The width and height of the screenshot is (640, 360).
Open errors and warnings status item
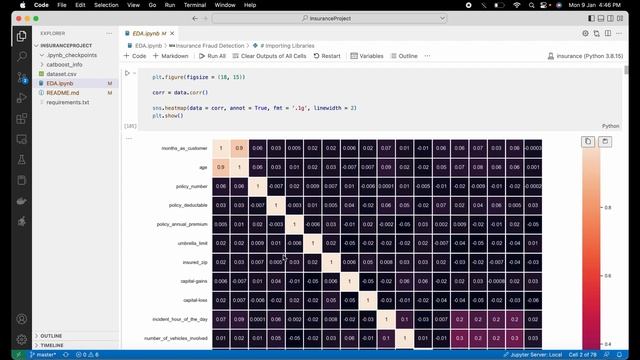(87, 355)
